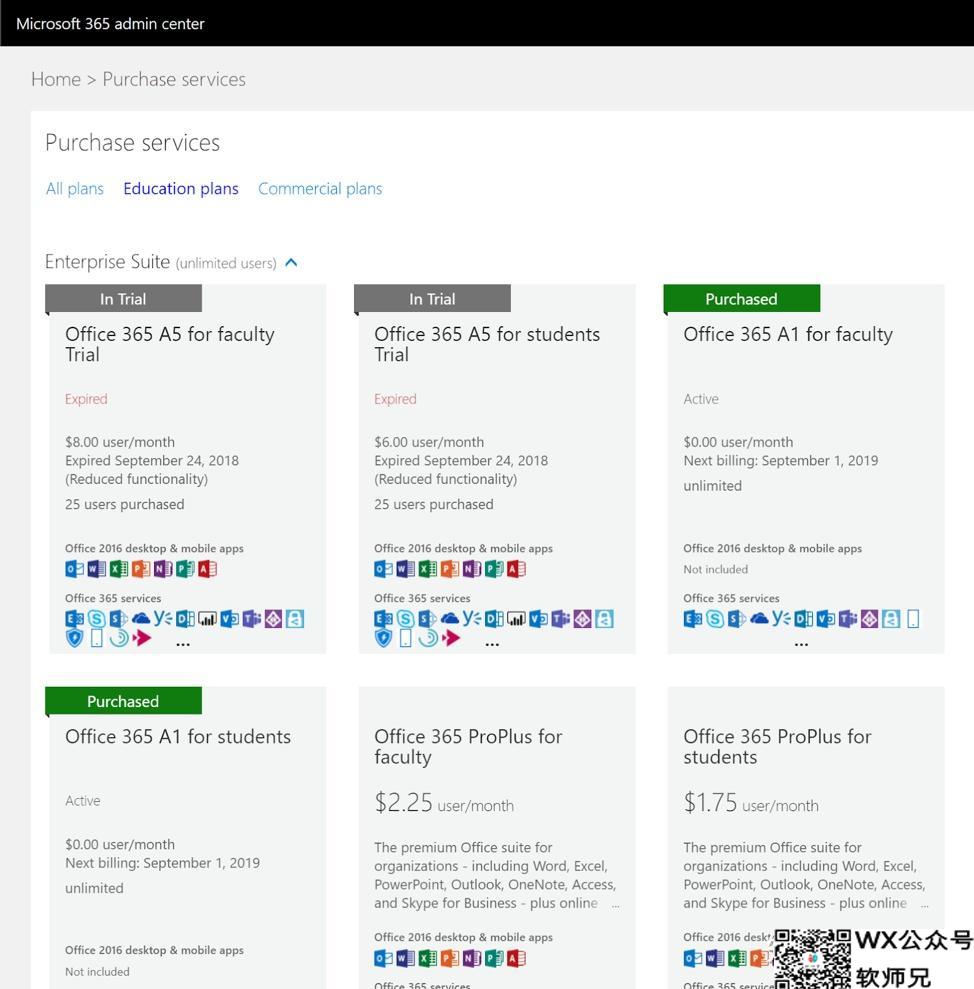
Task: Select Skype service icon in A5 faculty Trial card
Action: (x=97, y=619)
